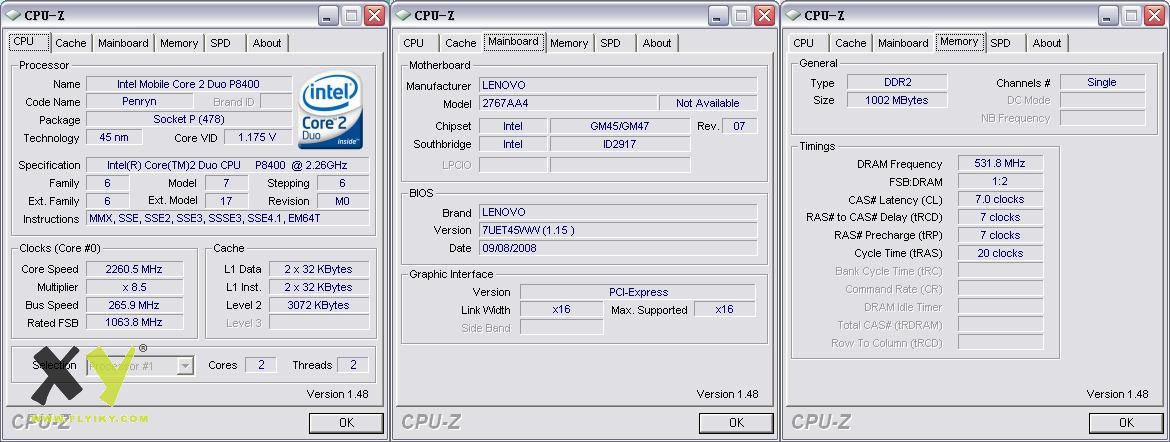Go to the CPU tab in the rightmost window
This screenshot has width=1170, height=442.
(803, 43)
